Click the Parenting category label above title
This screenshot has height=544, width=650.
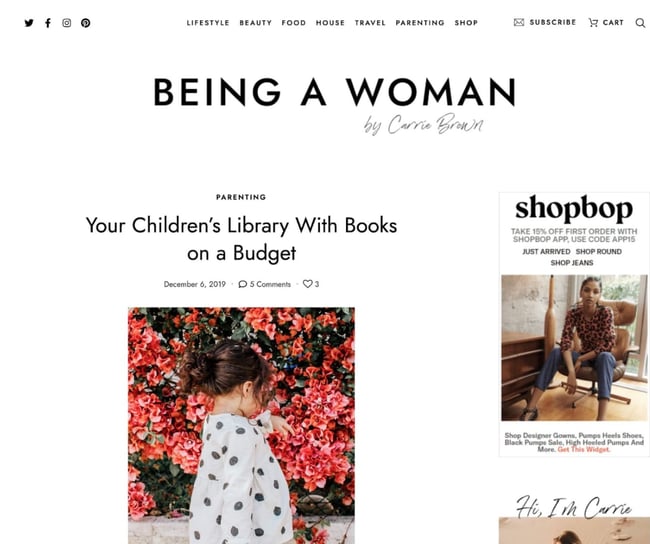[241, 198]
